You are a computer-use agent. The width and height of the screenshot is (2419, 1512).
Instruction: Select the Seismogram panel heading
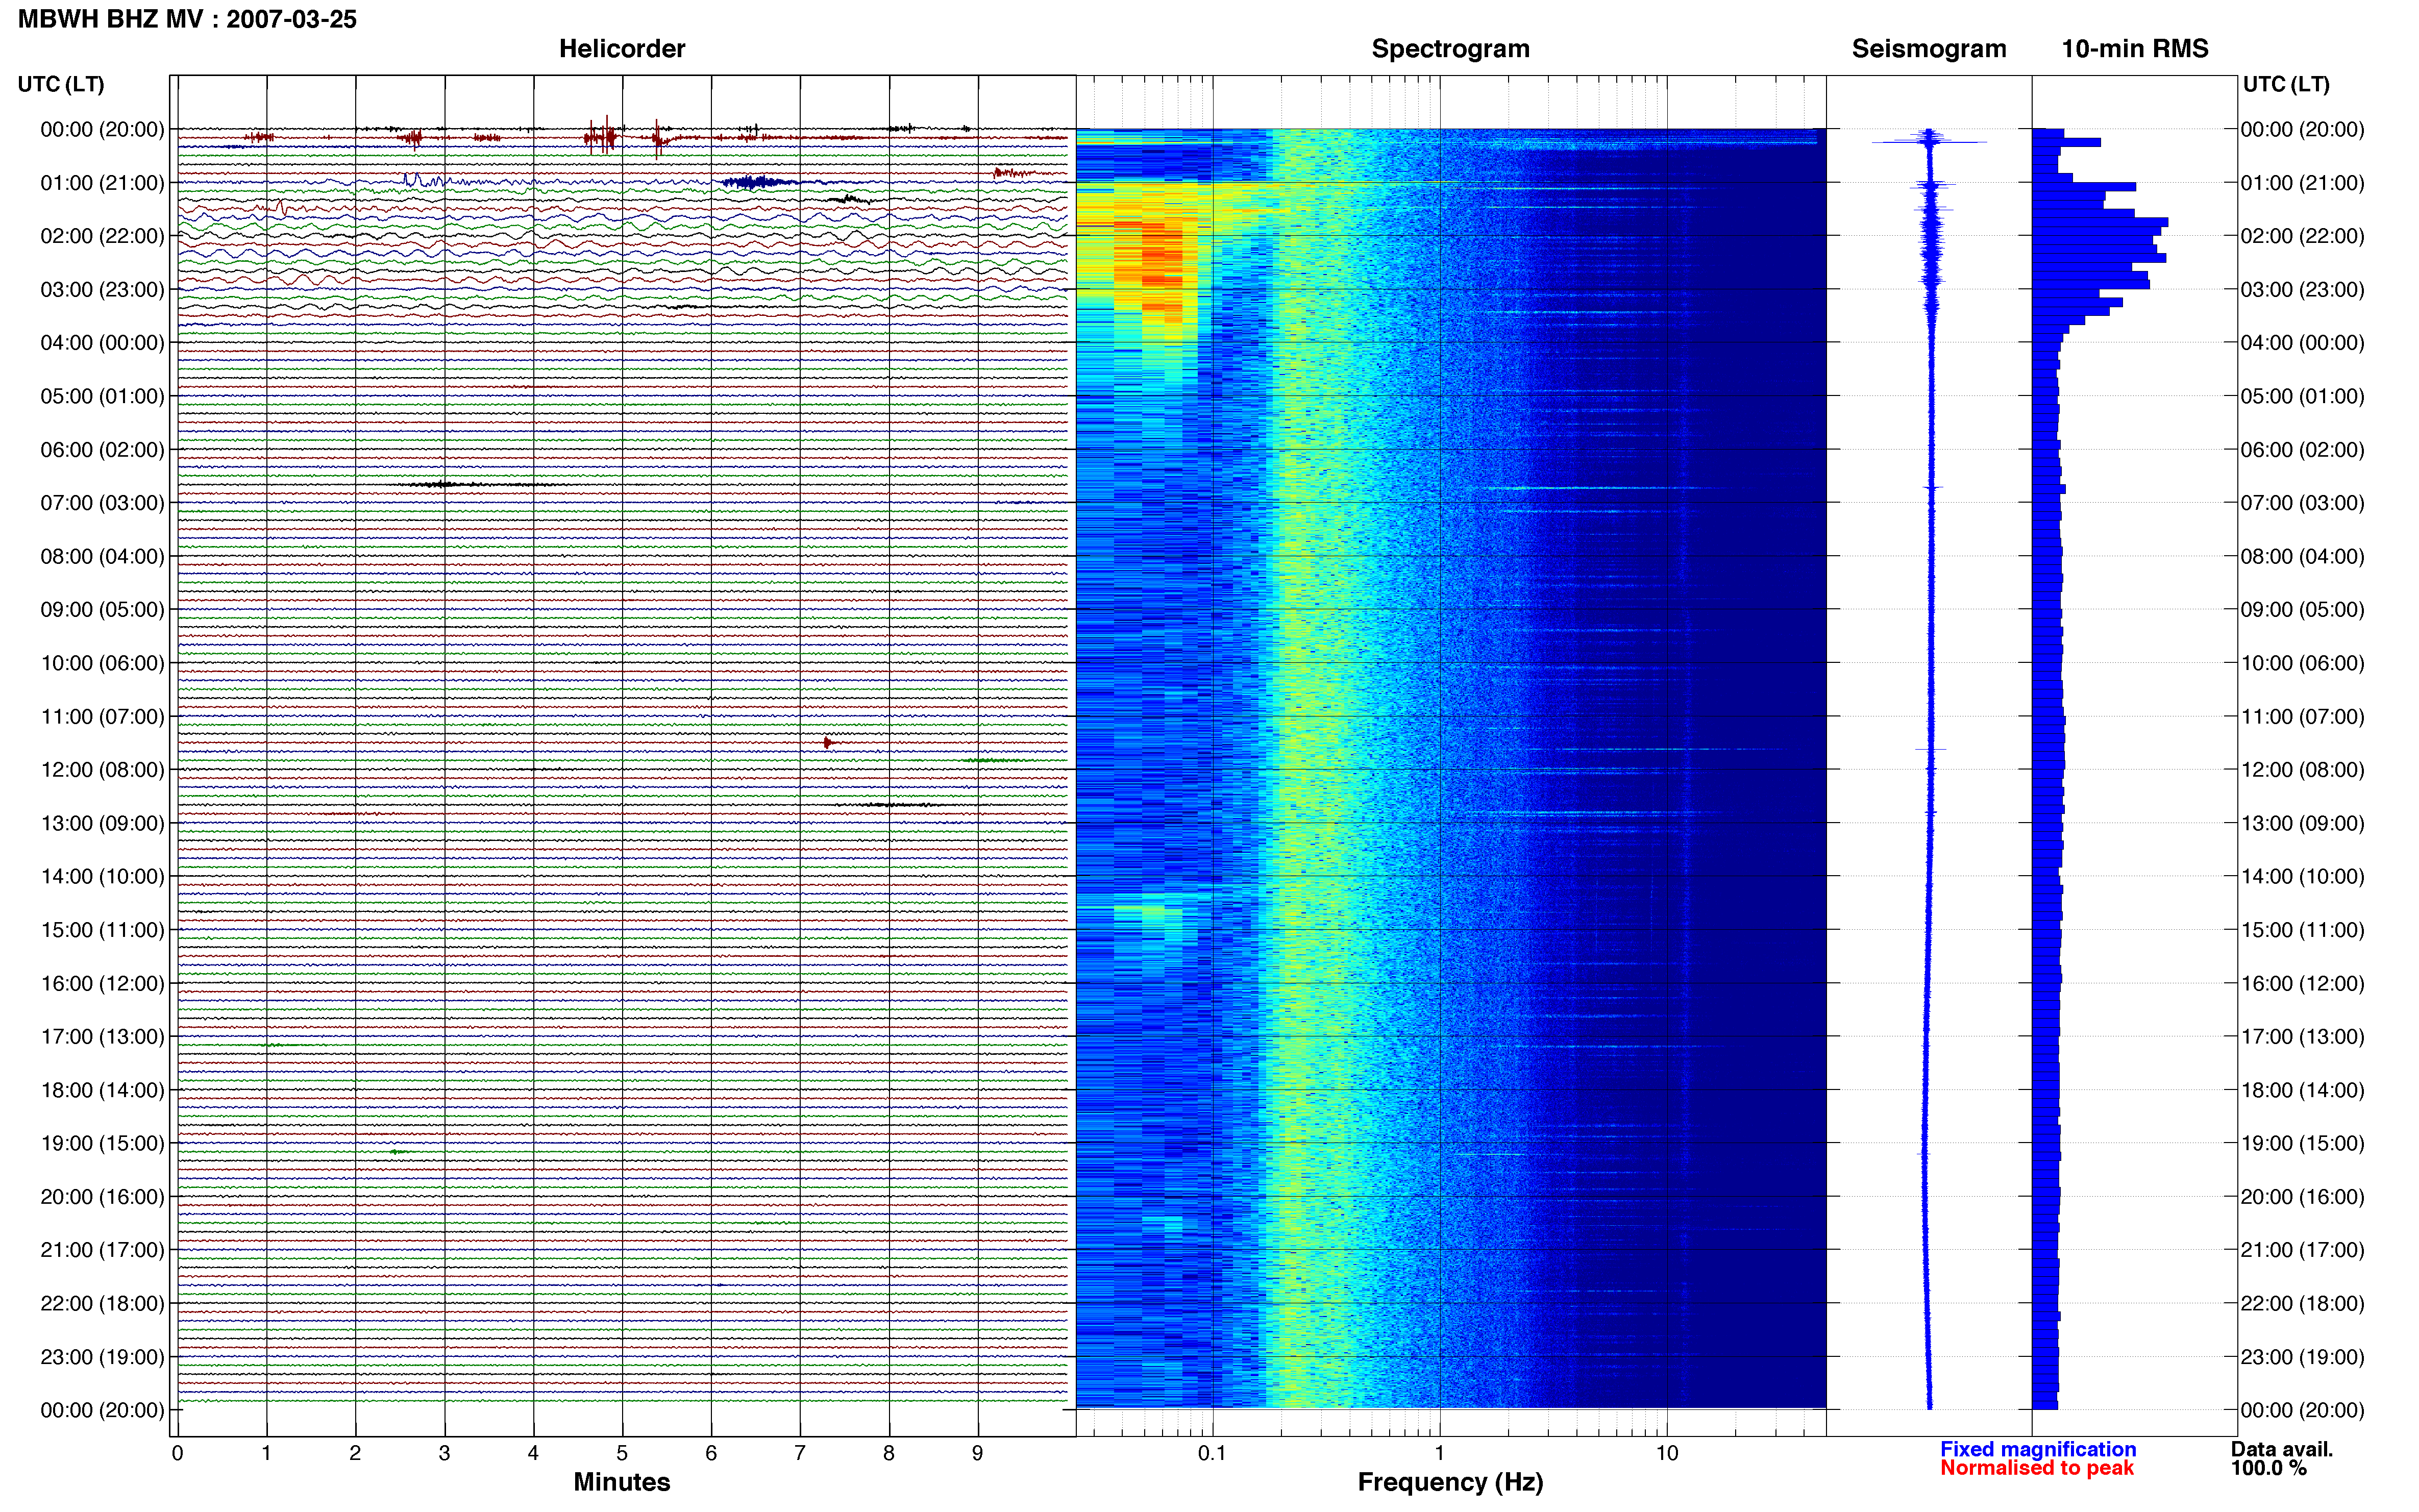coord(1928,48)
